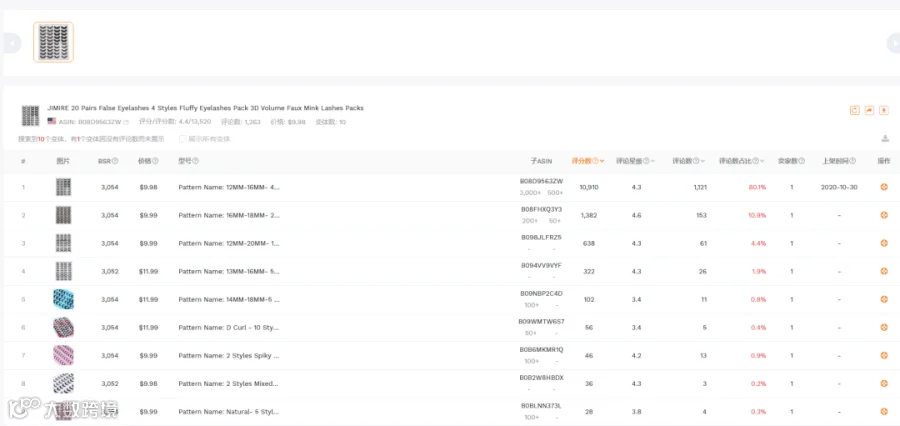
Task: Click the orange plus icon for B09NBP2C4D row
Action: 884,299
